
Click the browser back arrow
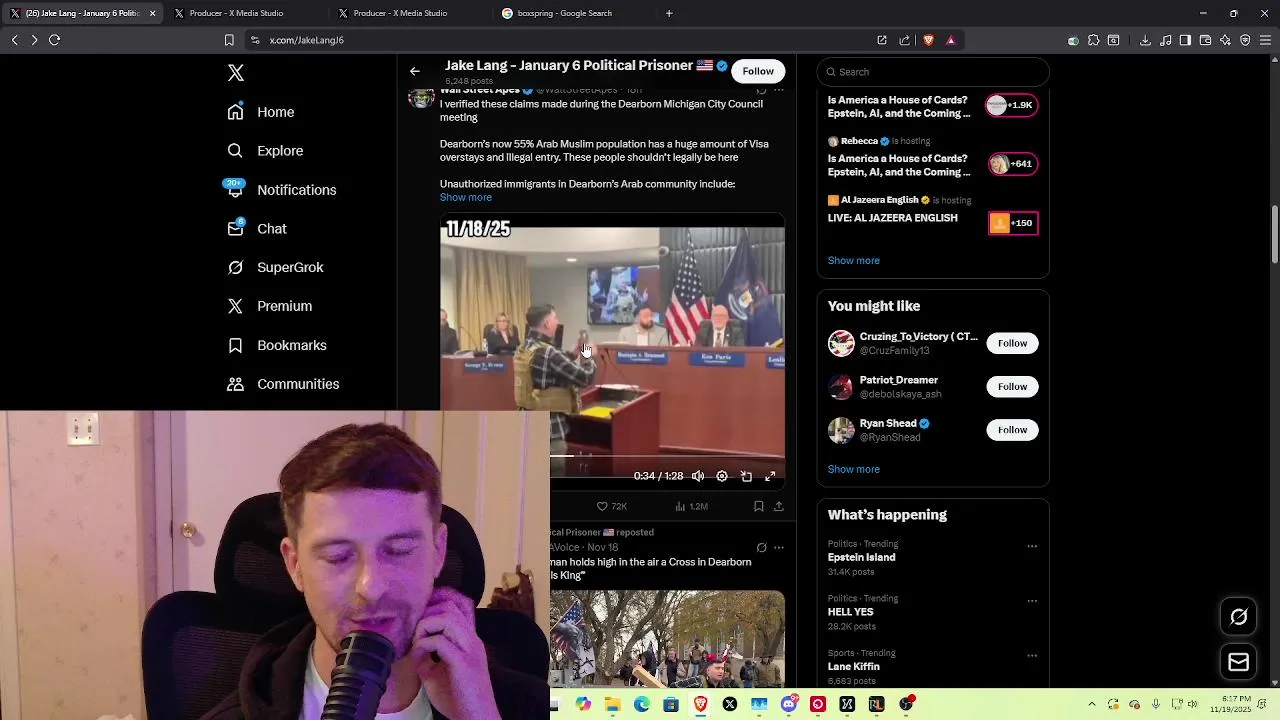15,40
